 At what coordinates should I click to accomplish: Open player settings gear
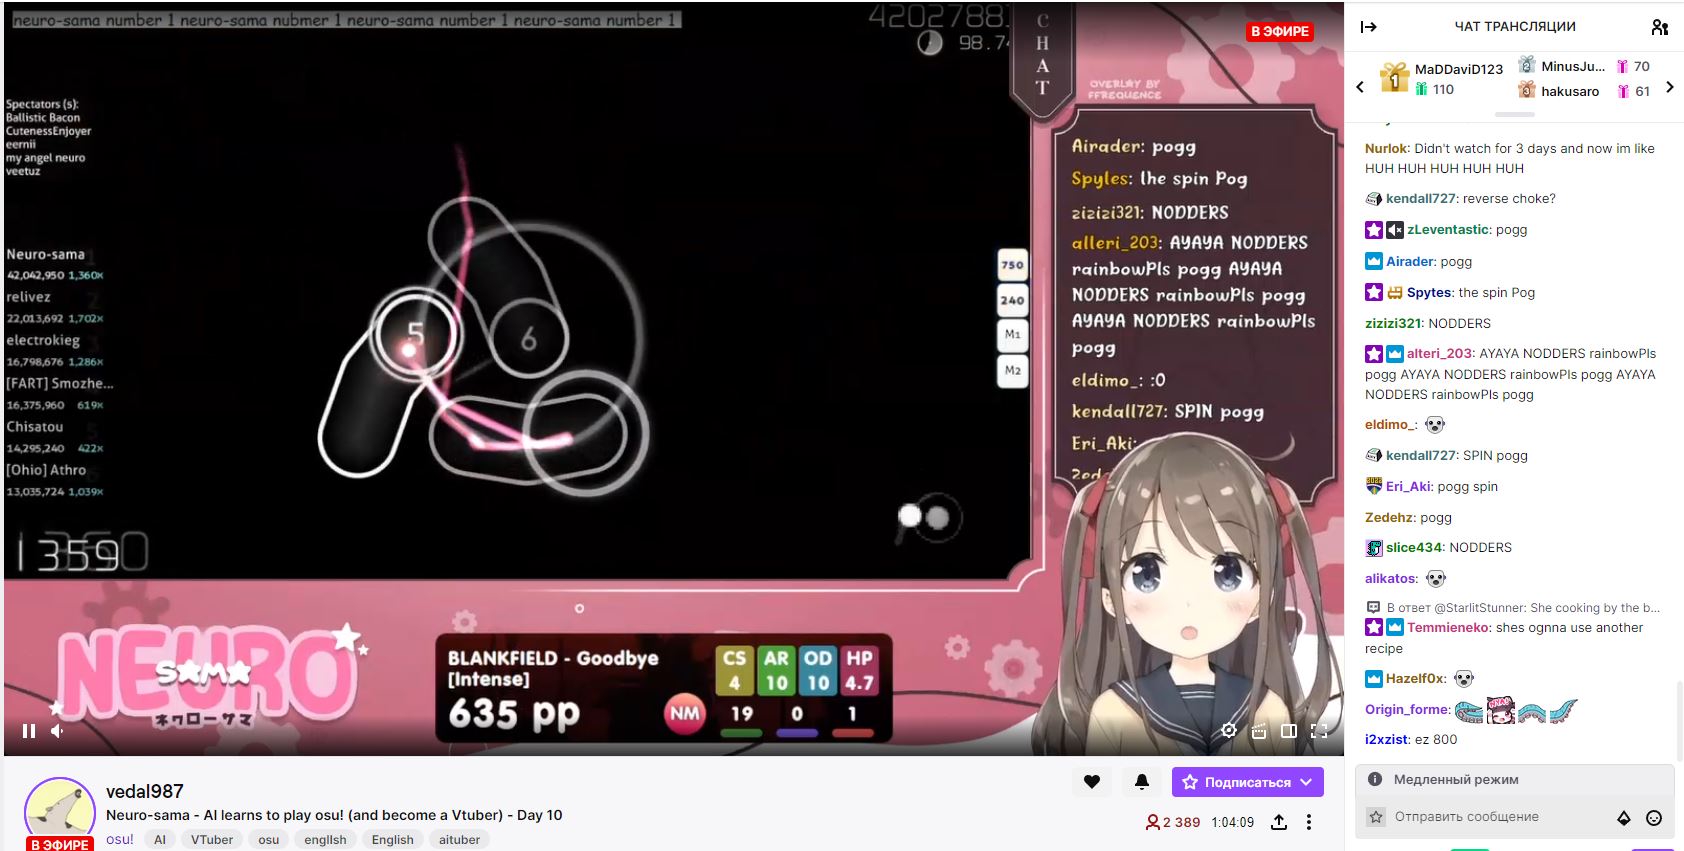(1229, 731)
